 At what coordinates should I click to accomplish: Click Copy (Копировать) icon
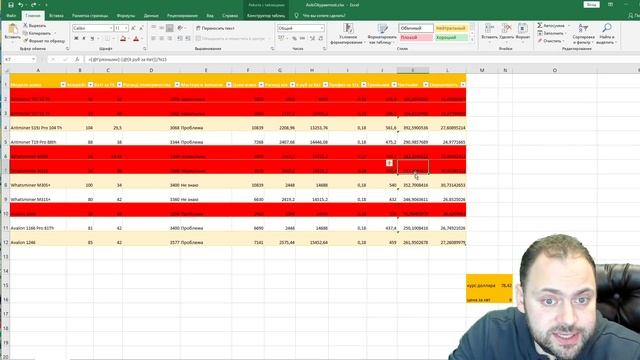(x=25, y=33)
